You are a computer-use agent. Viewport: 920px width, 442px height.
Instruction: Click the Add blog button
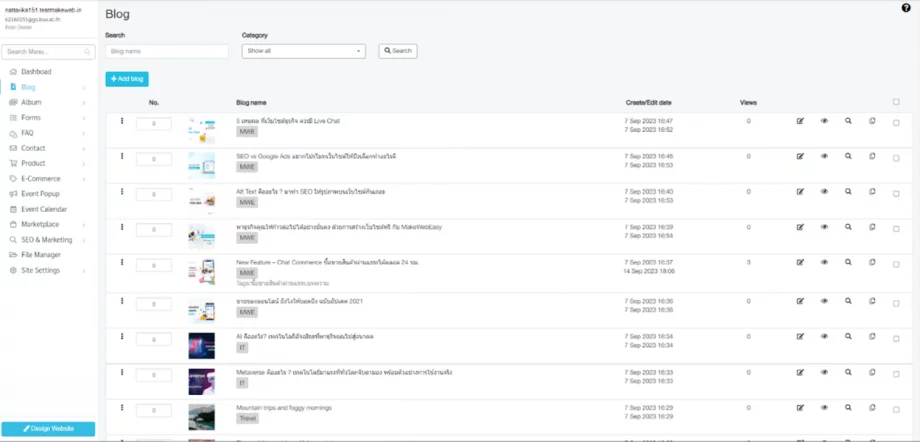pyautogui.click(x=127, y=79)
